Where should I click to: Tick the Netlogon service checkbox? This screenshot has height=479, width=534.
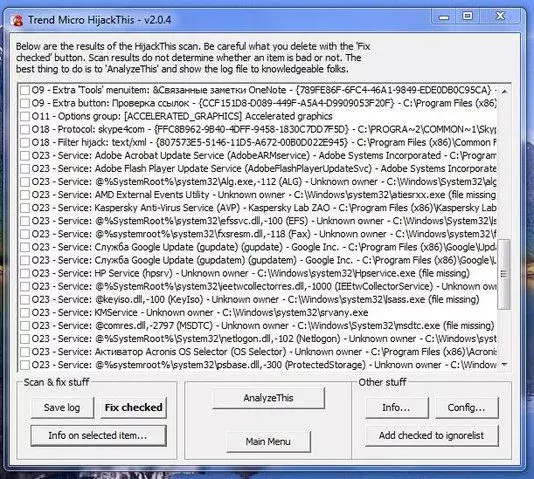(25, 339)
